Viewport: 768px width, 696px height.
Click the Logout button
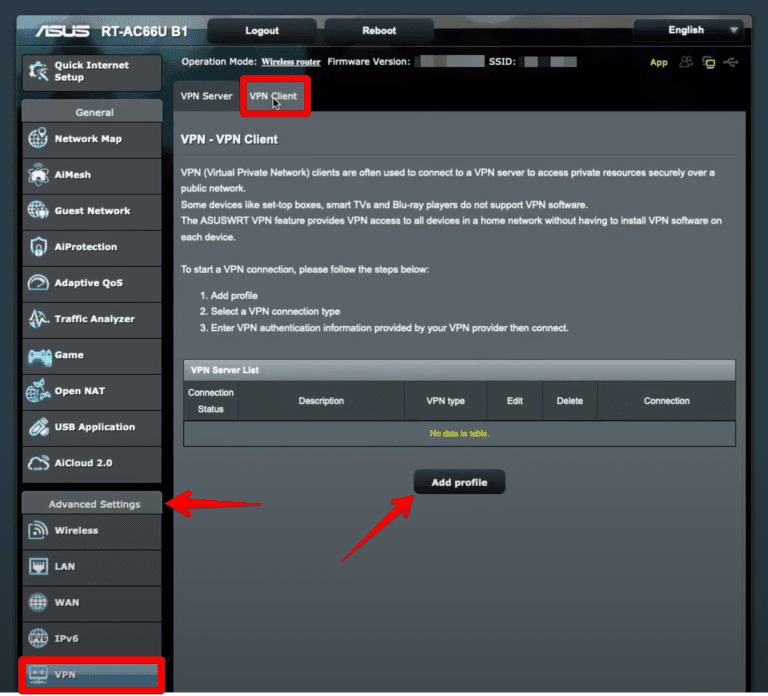pos(262,31)
